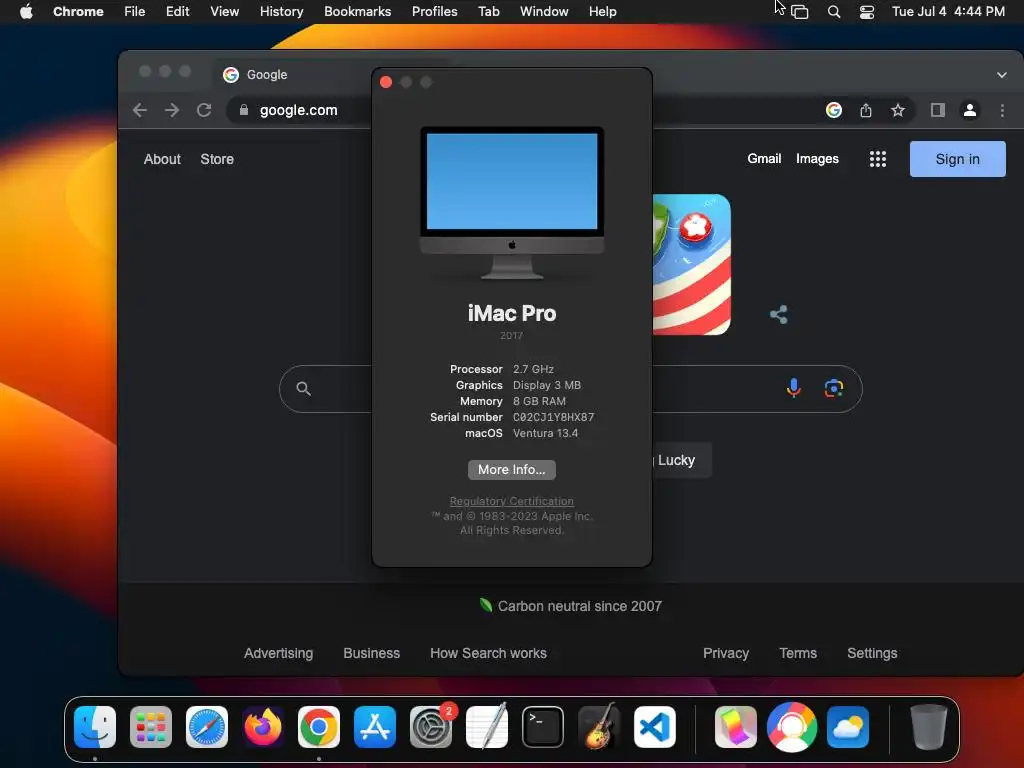The width and height of the screenshot is (1024, 768).
Task: Click the Stage Manager menu bar icon
Action: click(x=799, y=12)
